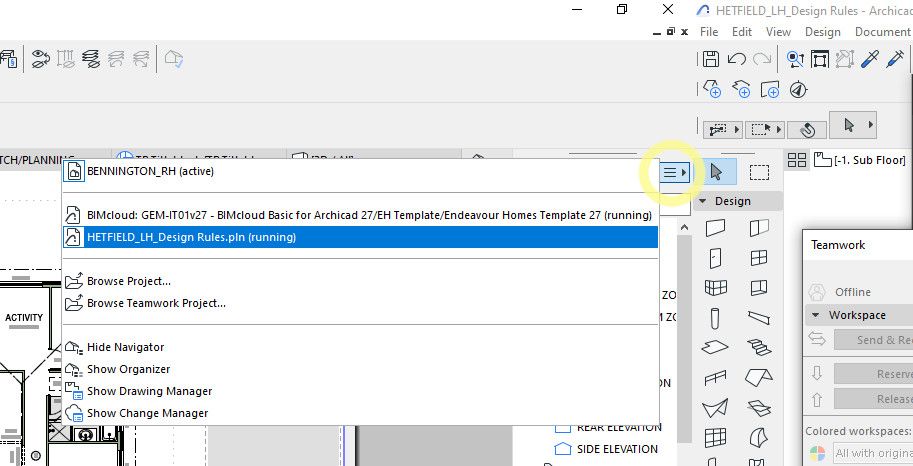Click the [-1. Sub Floor] tab
The height and width of the screenshot is (466, 913).
pyautogui.click(x=860, y=160)
